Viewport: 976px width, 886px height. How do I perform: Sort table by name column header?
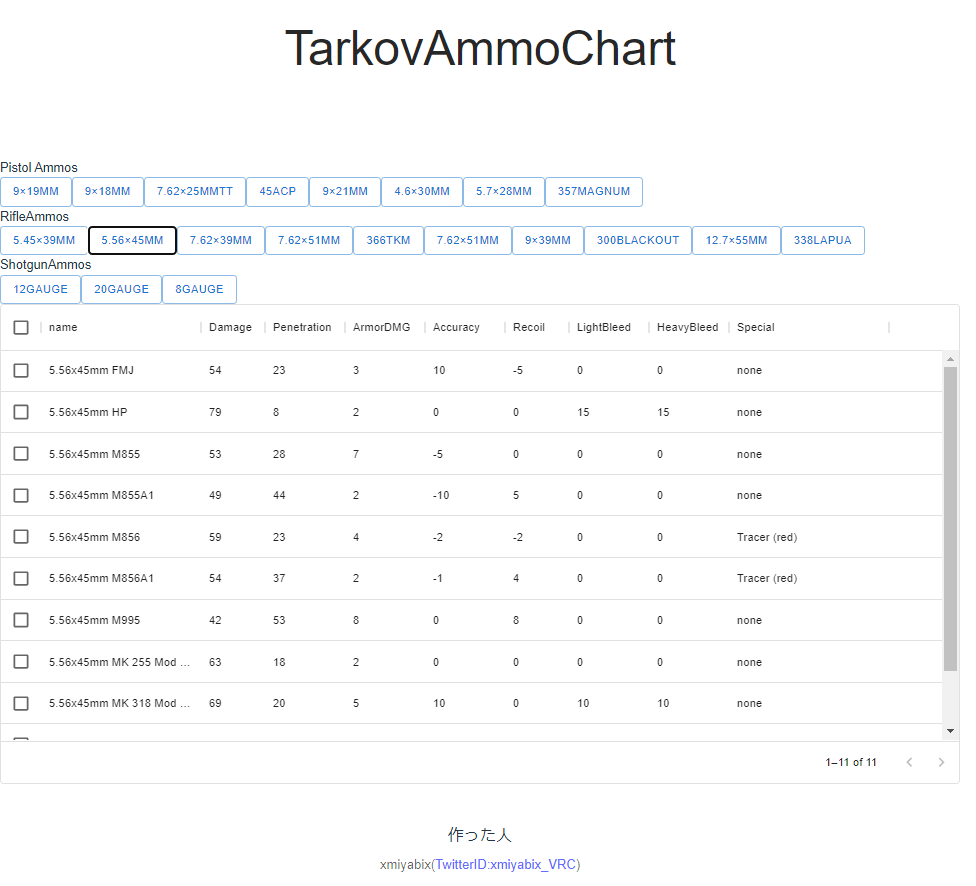(x=63, y=328)
